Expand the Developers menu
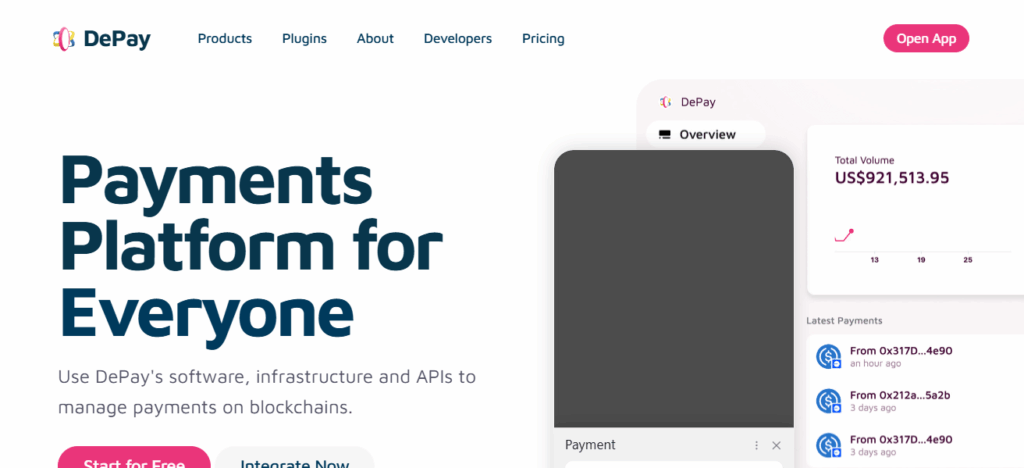The image size is (1024, 468). [x=457, y=39]
